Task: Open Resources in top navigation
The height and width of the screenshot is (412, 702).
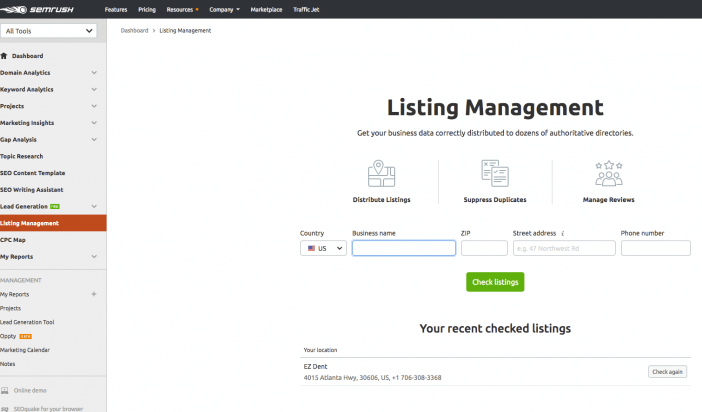Action: click(180, 9)
